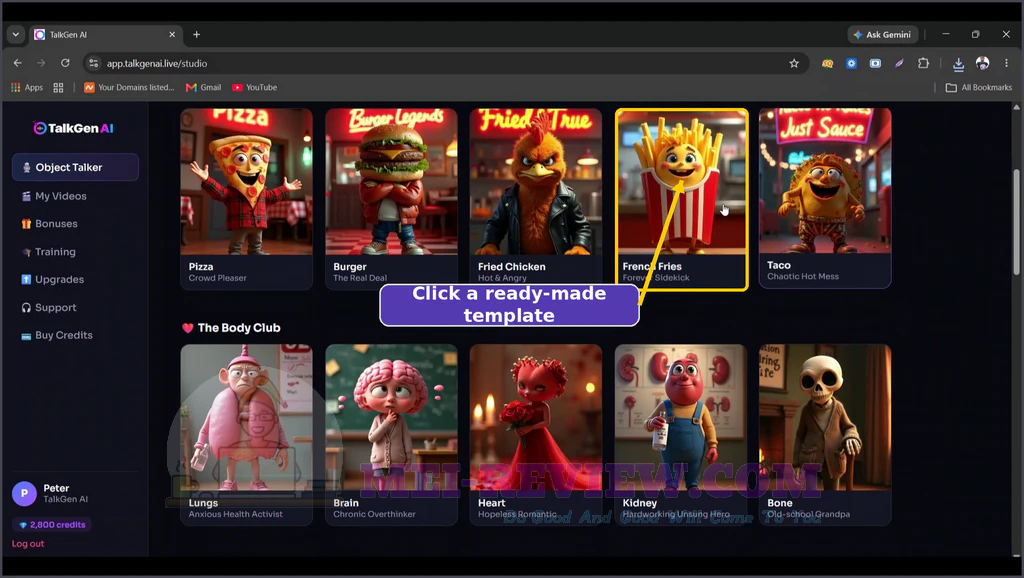1024x578 pixels.
Task: Click the browser forward arrow
Action: [41, 63]
